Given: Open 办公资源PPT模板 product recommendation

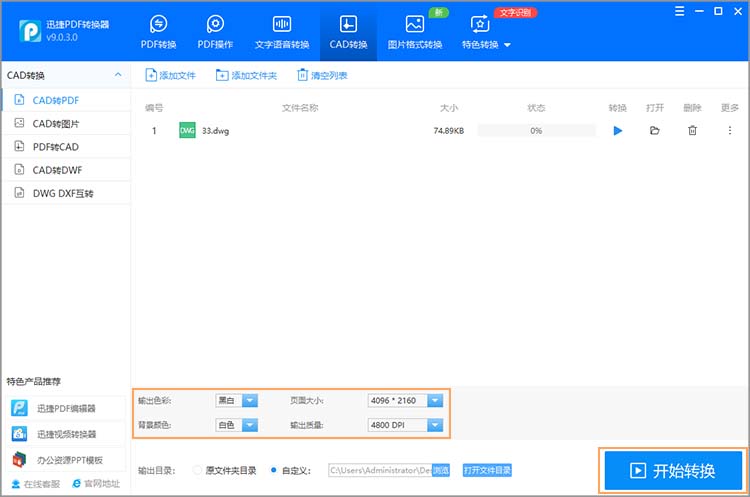Looking at the screenshot, I should click(66, 460).
